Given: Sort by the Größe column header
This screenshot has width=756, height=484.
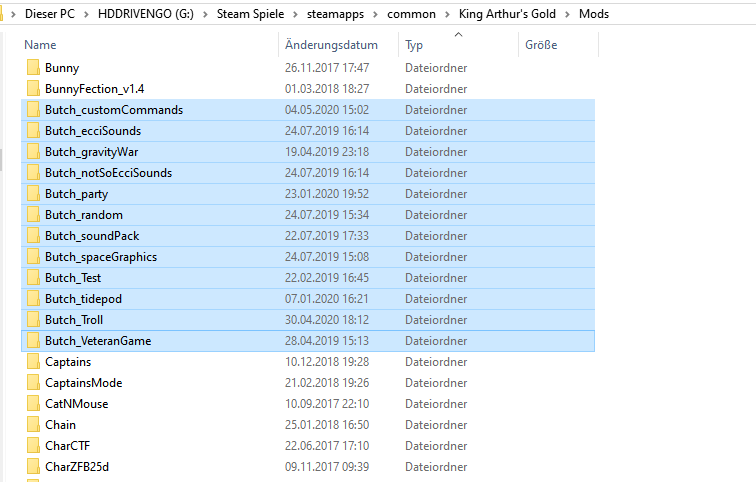Looking at the screenshot, I should click(540, 45).
